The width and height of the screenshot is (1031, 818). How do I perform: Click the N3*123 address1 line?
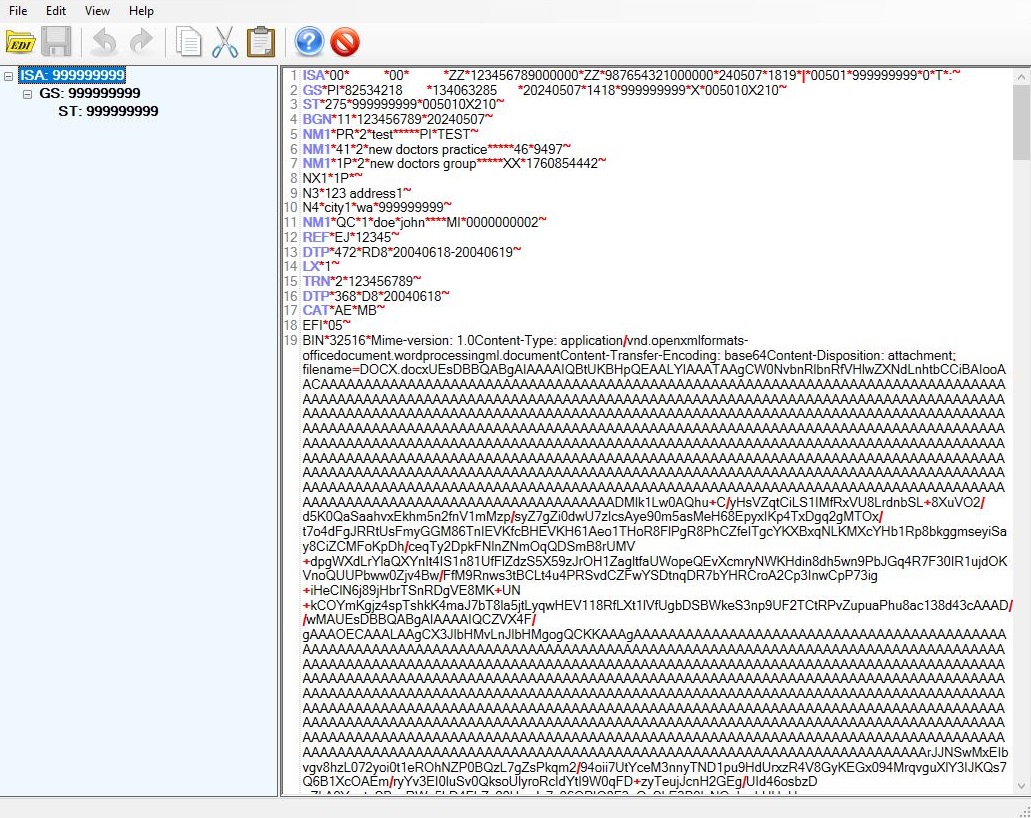click(356, 193)
